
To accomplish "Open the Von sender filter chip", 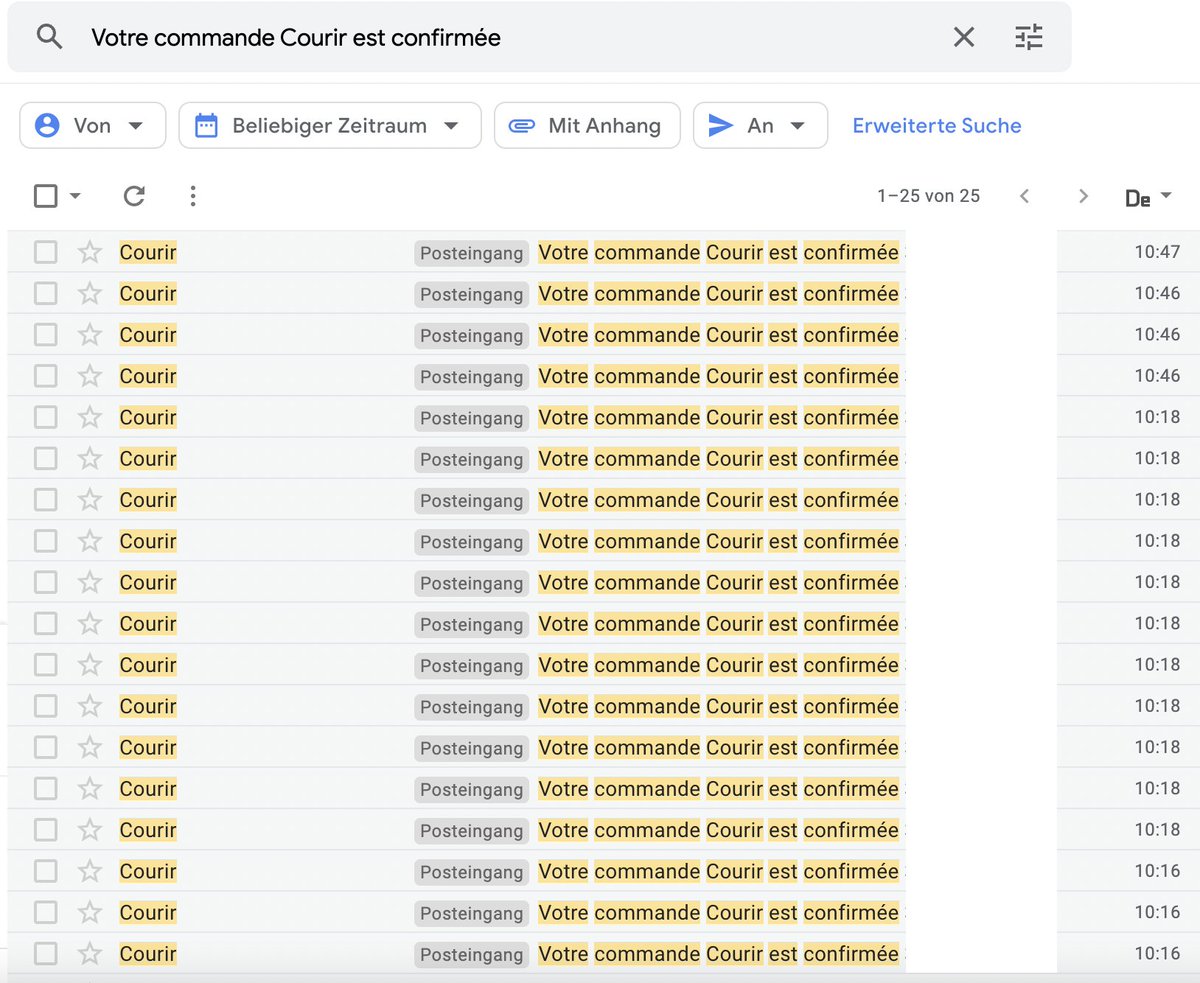I will [x=93, y=126].
